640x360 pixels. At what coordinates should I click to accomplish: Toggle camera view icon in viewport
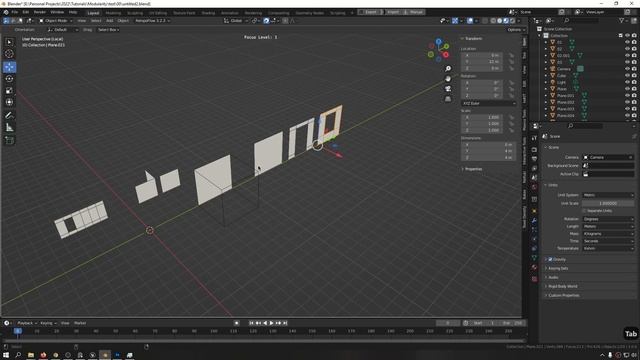tap(448, 89)
